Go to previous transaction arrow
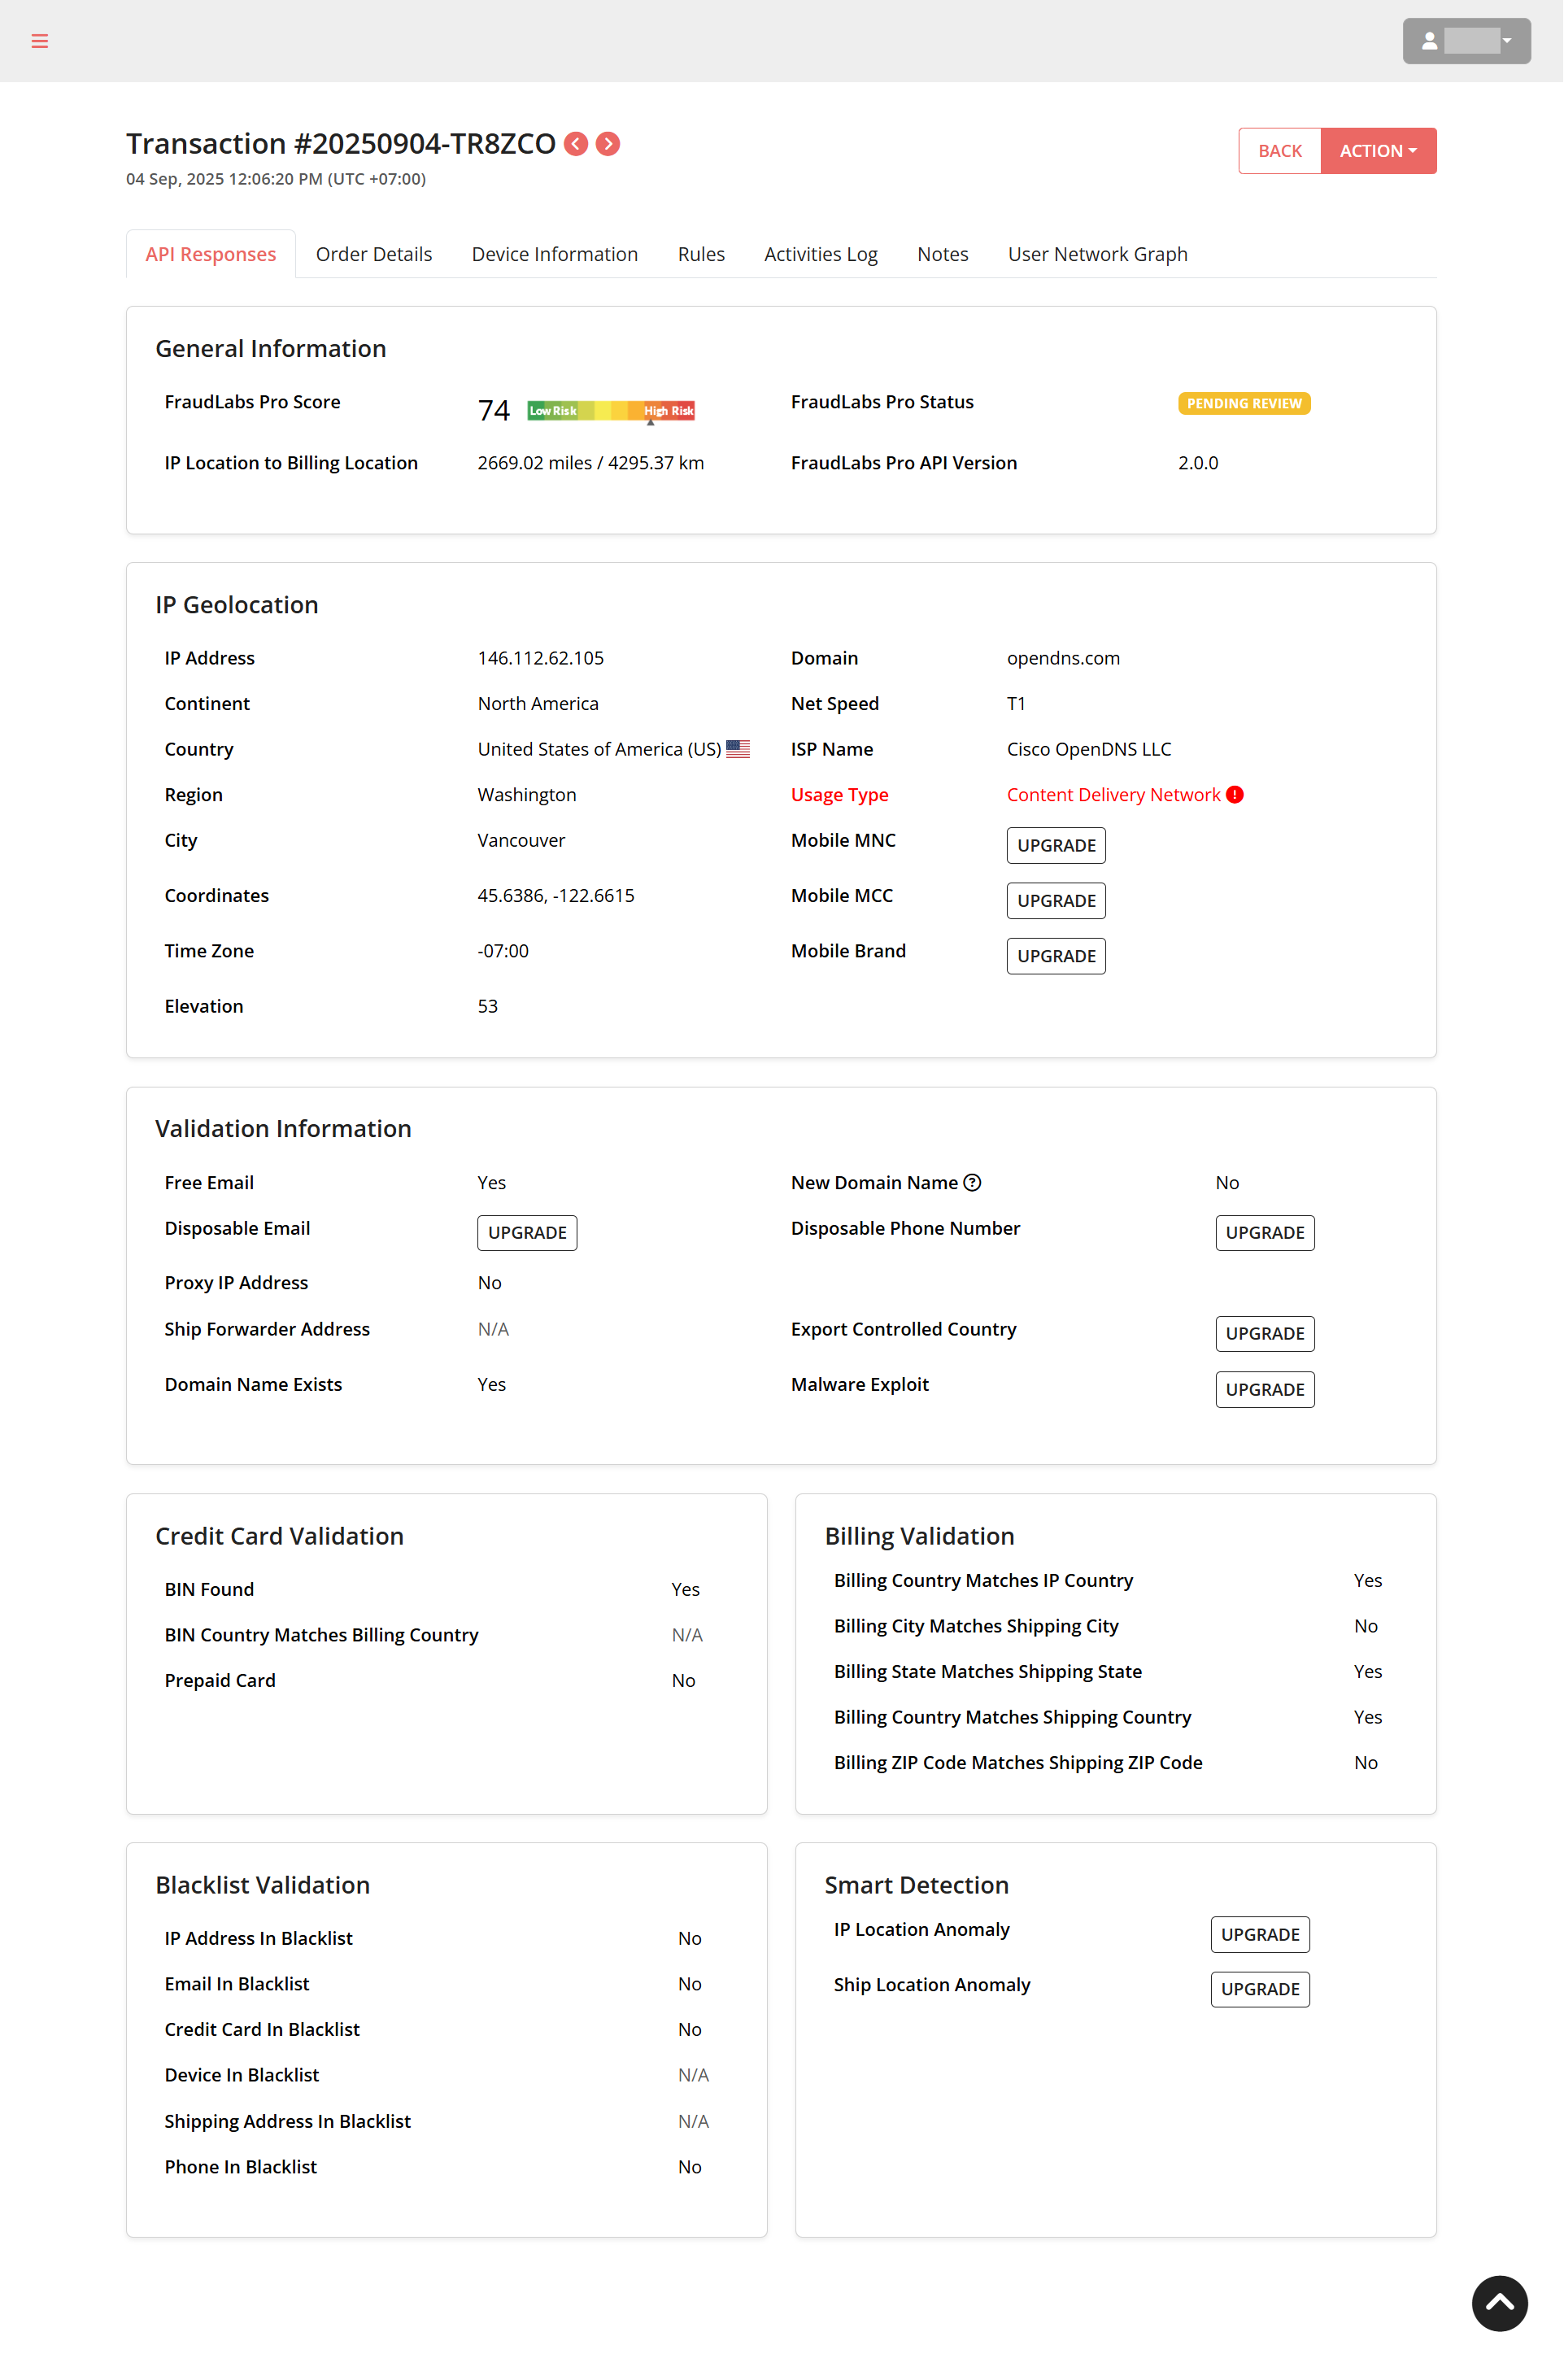 [576, 144]
